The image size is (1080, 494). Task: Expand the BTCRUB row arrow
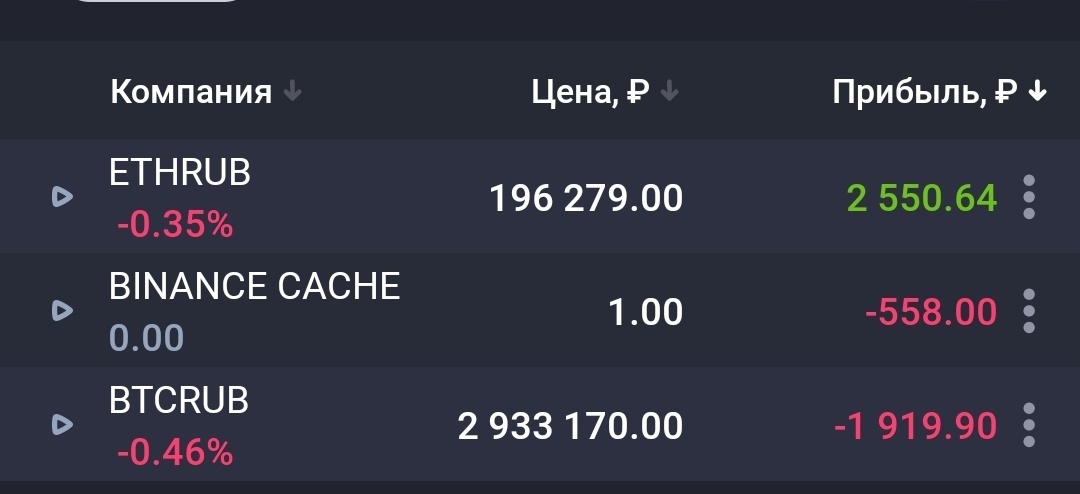pos(63,425)
